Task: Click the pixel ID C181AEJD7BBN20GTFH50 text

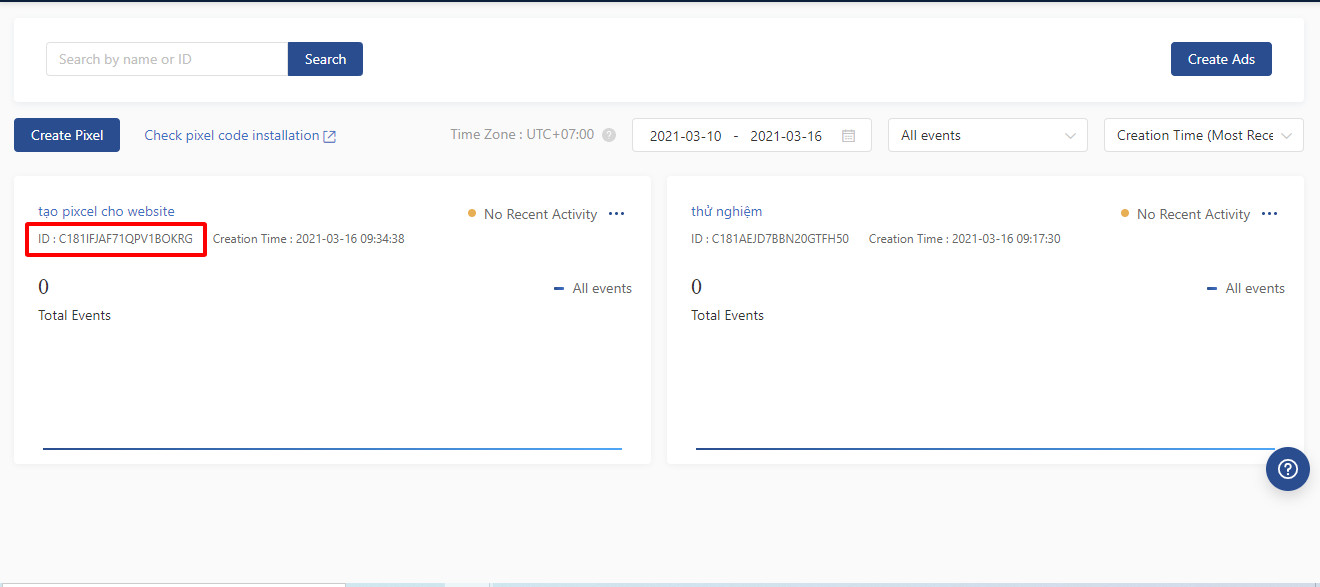Action: point(770,239)
